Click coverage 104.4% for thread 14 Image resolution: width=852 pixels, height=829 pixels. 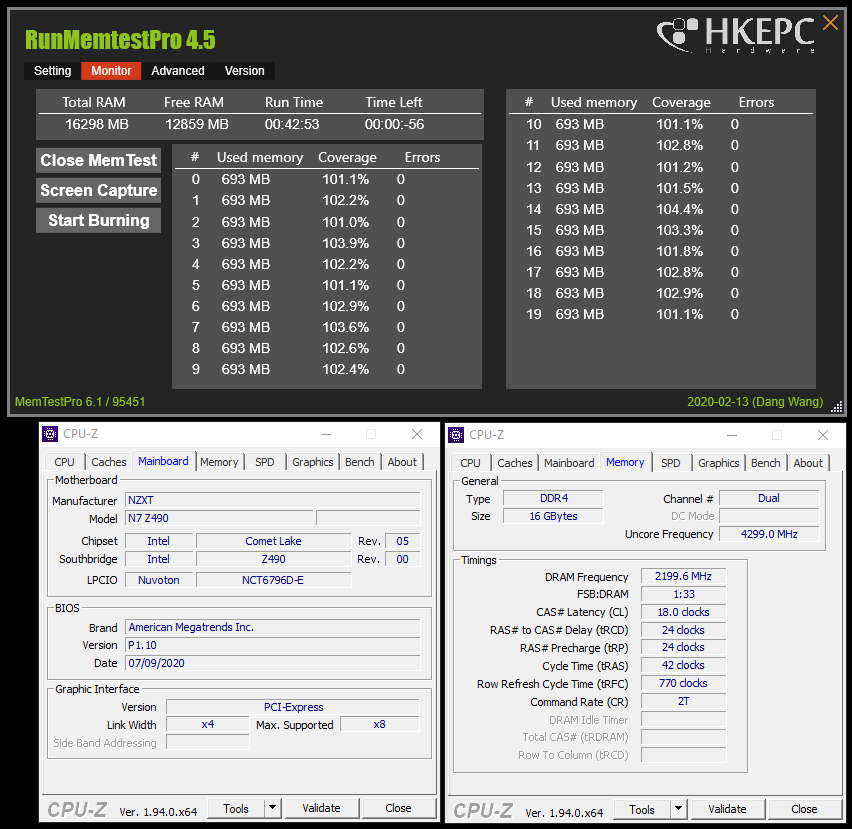click(679, 209)
